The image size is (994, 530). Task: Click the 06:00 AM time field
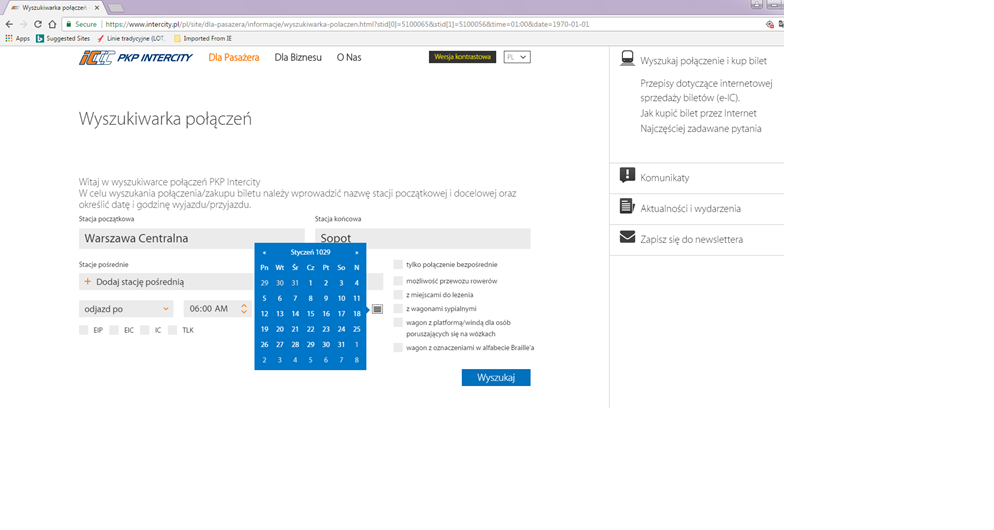217,309
